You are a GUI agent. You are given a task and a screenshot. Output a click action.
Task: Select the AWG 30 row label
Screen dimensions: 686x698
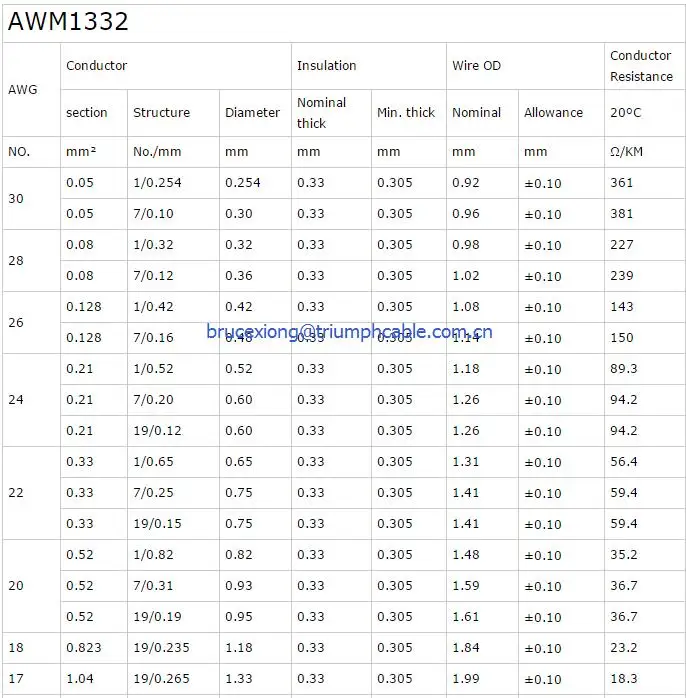(16, 198)
